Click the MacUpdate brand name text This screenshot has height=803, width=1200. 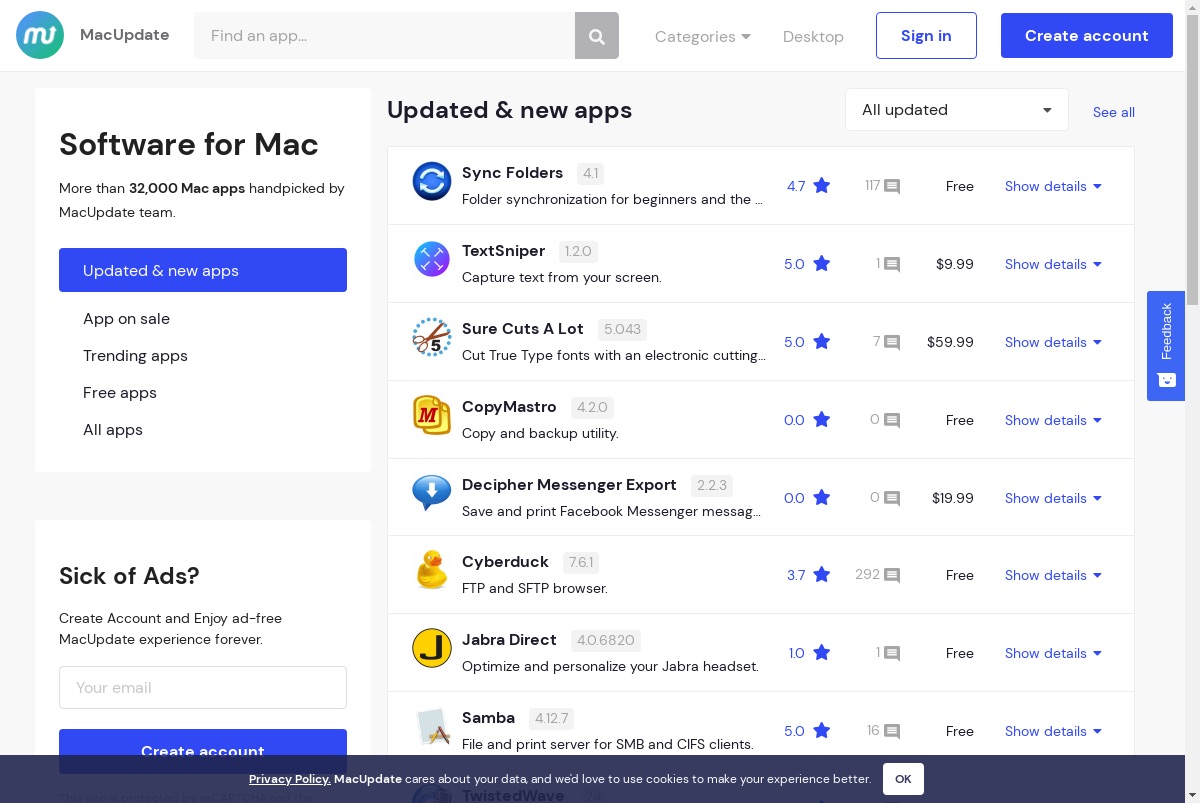click(124, 35)
